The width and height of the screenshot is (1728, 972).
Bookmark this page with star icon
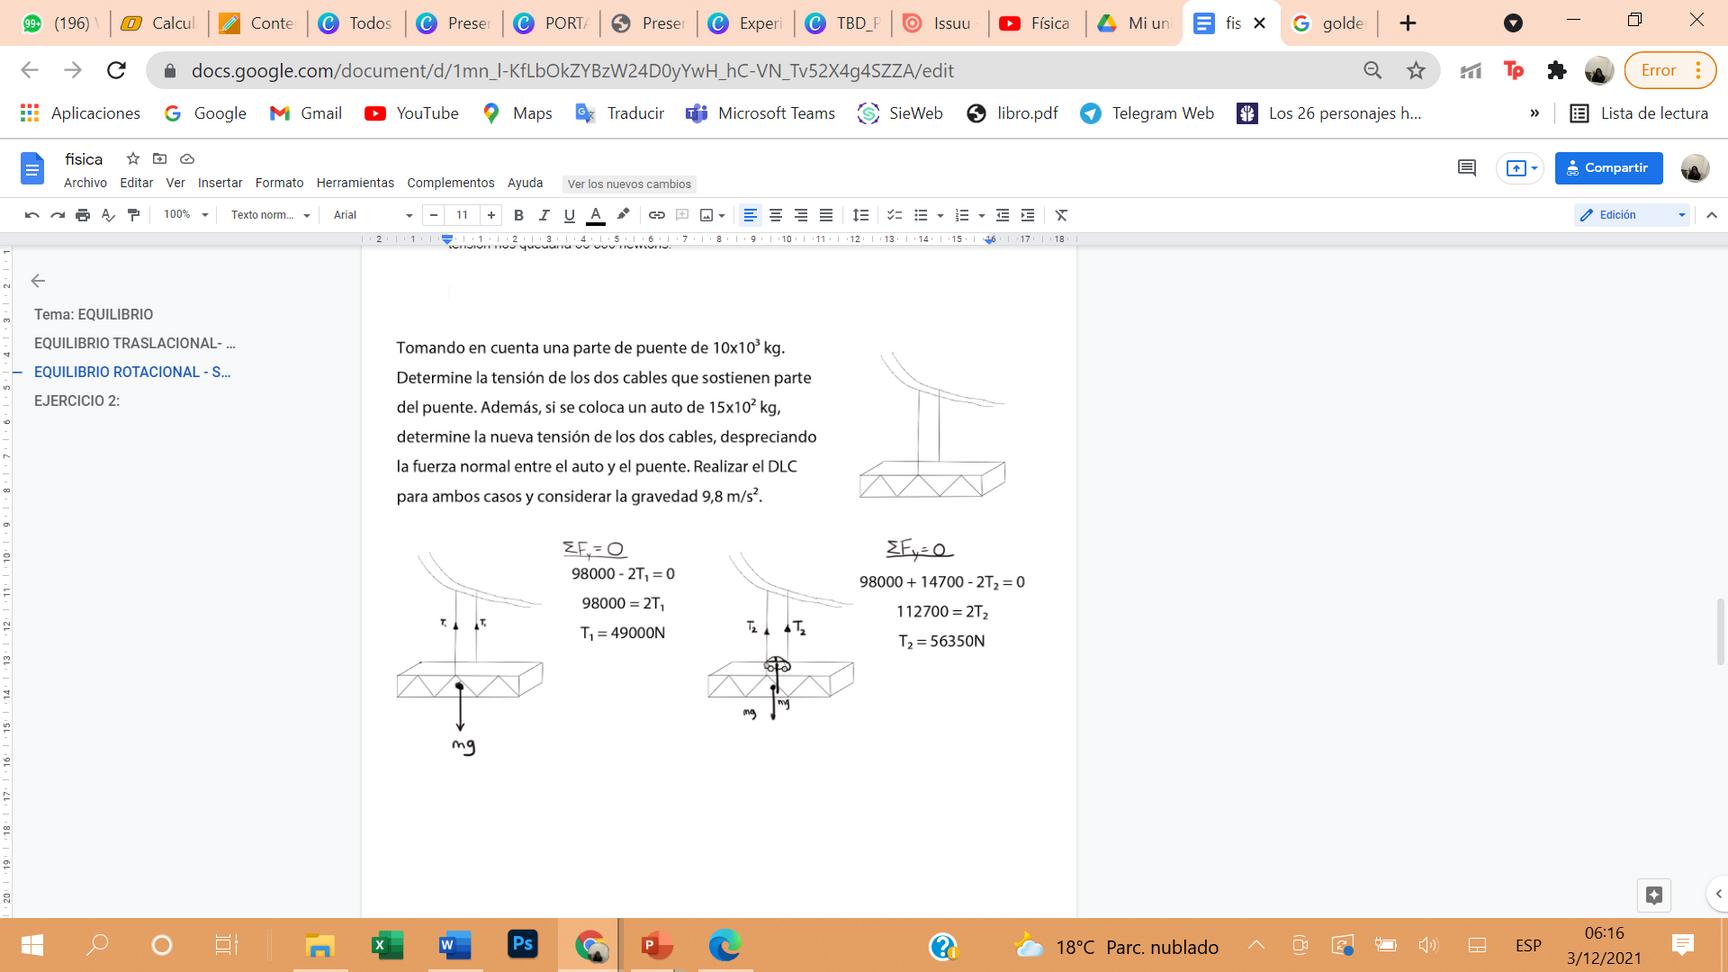point(1416,70)
